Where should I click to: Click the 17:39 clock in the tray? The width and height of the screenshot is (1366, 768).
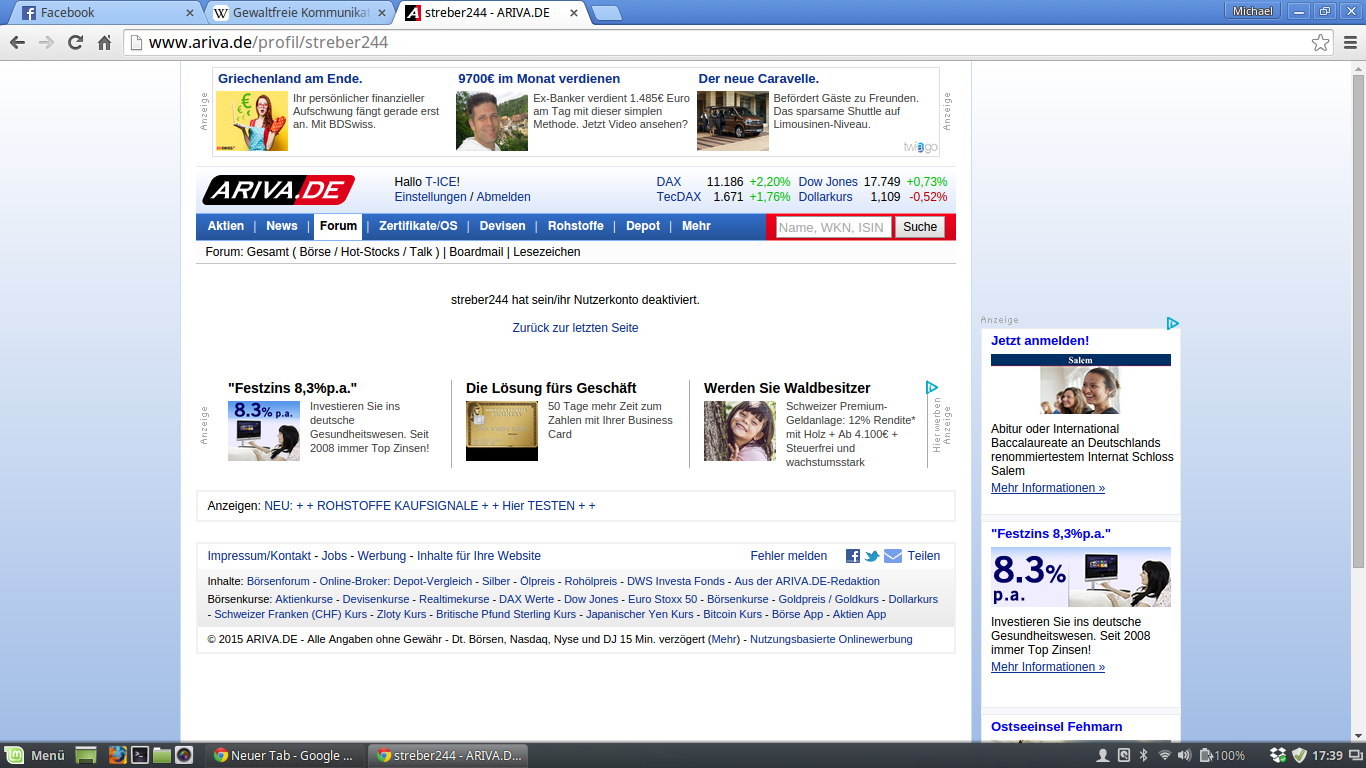(x=1327, y=755)
